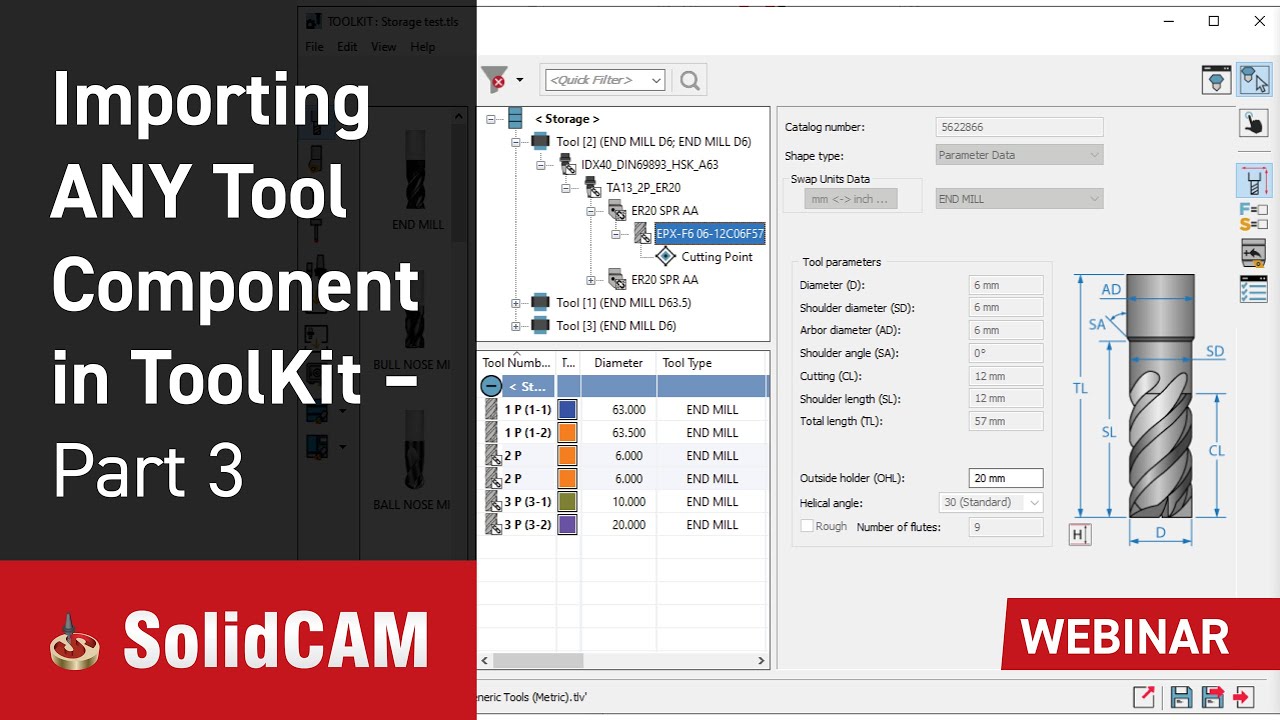
Task: Sort by the Tool Number column header
Action: click(x=517, y=363)
